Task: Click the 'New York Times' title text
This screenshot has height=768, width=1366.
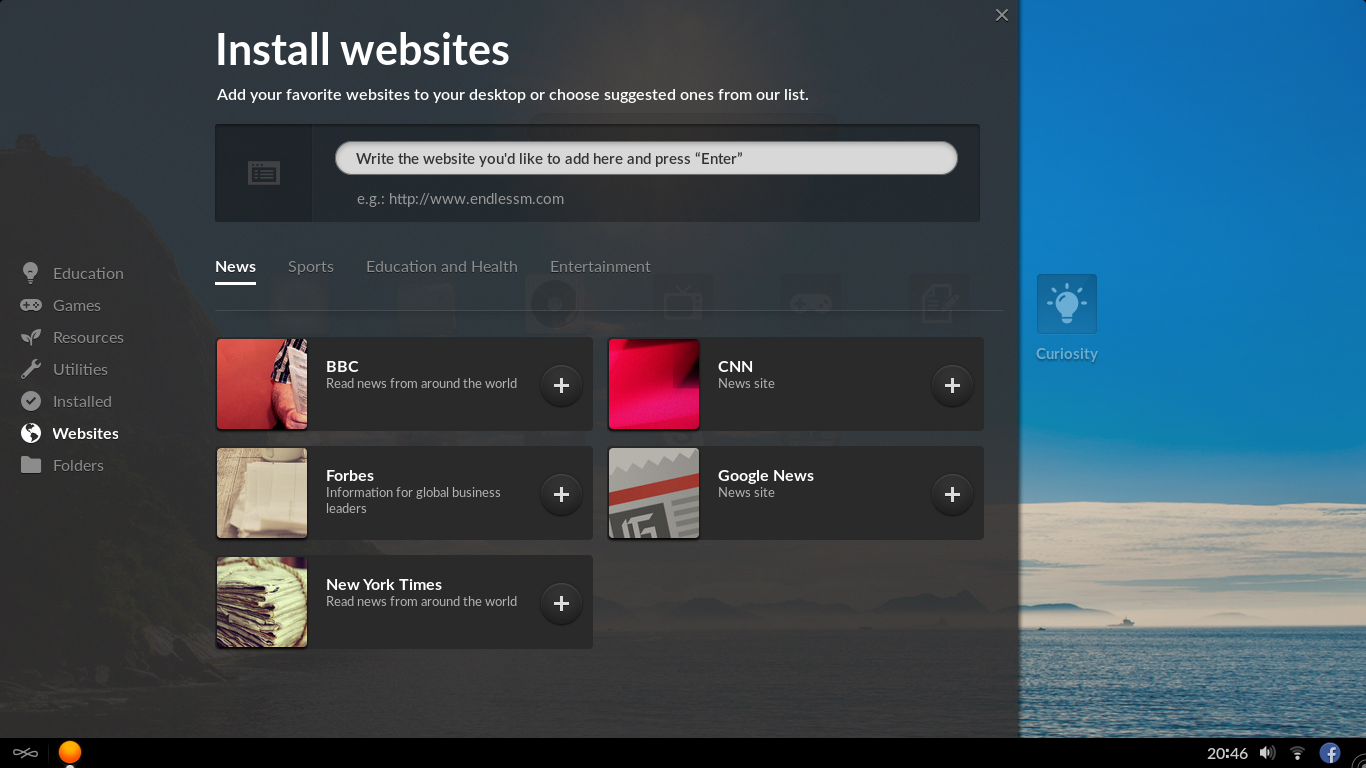Action: click(x=384, y=584)
